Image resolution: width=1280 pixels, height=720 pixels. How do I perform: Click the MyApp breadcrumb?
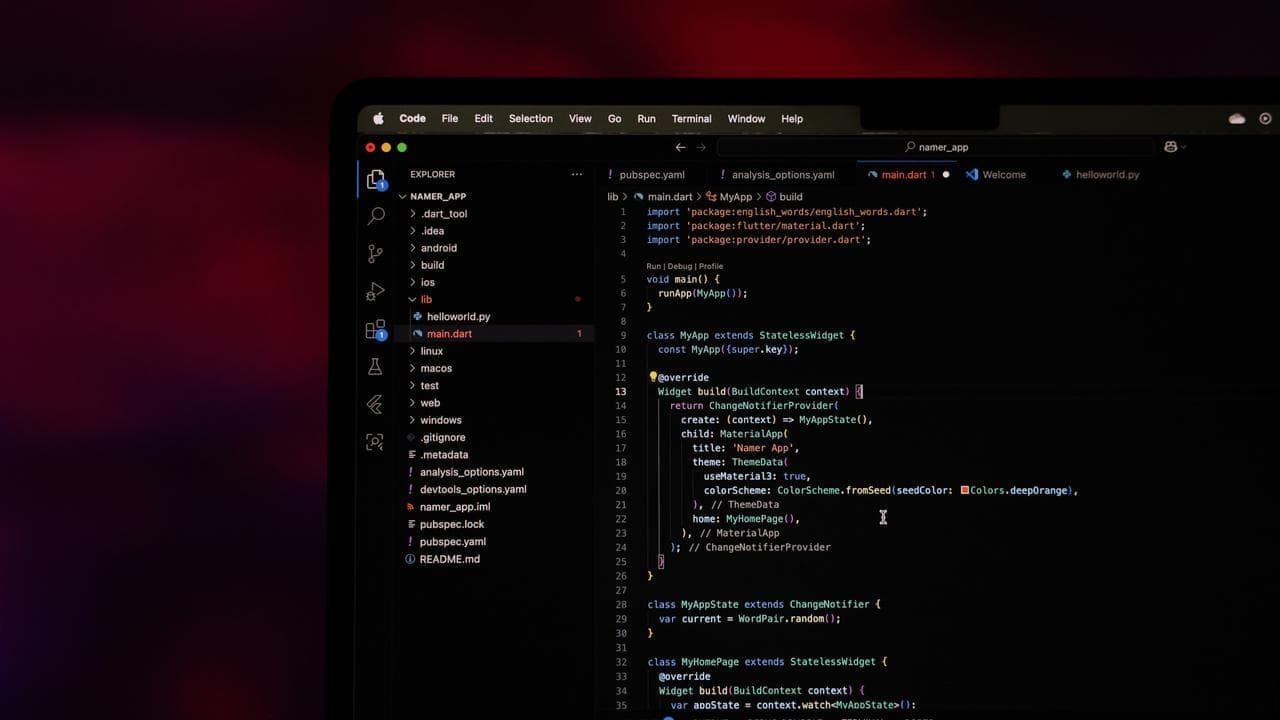pyautogui.click(x=729, y=197)
